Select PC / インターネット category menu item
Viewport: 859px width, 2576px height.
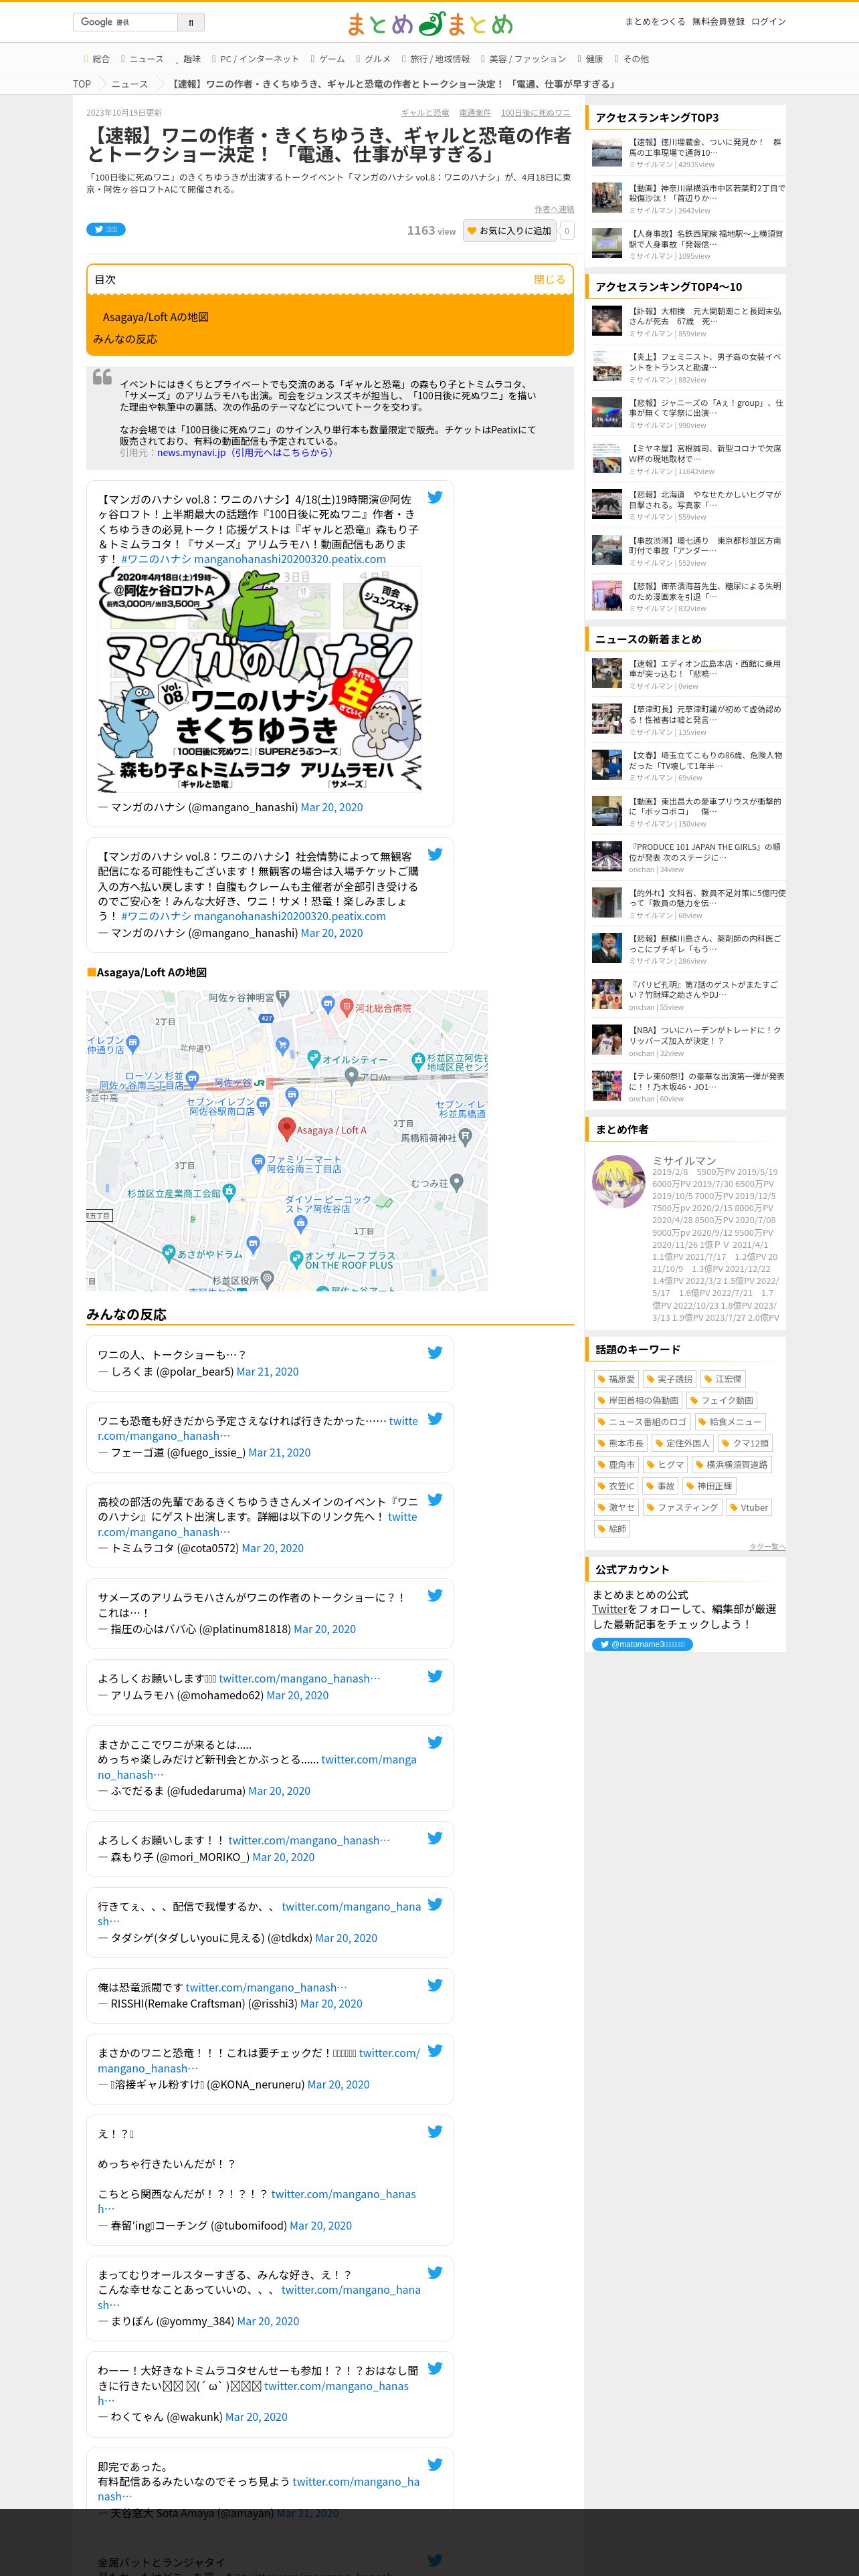click(x=255, y=59)
